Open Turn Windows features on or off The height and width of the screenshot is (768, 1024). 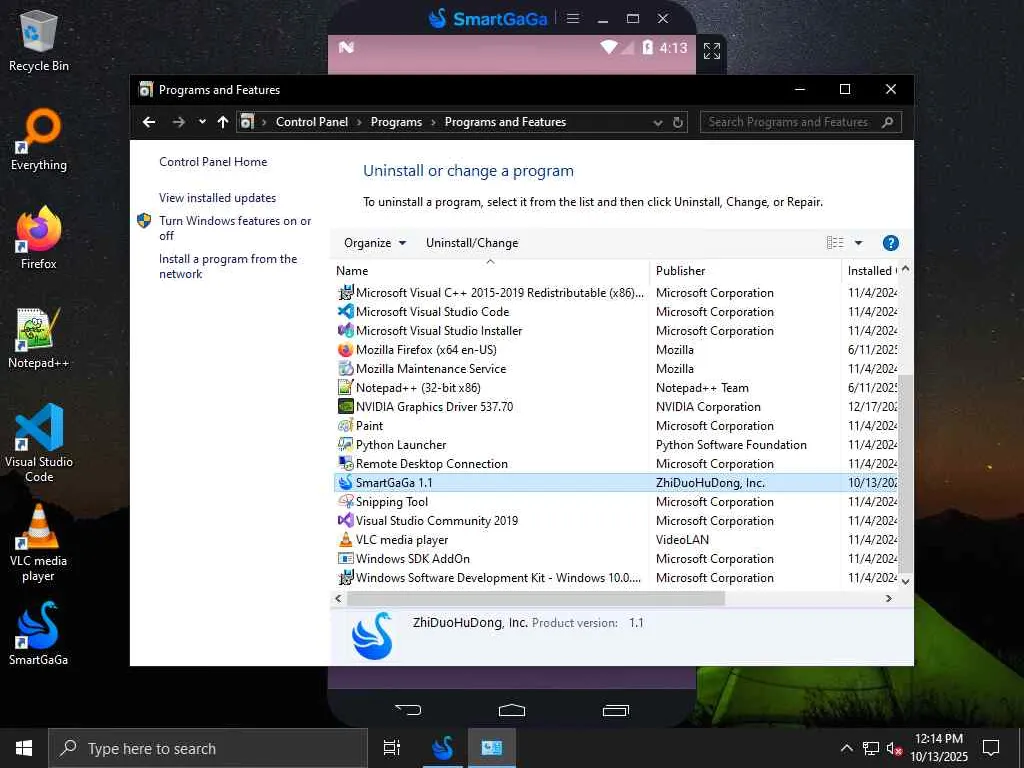(234, 228)
